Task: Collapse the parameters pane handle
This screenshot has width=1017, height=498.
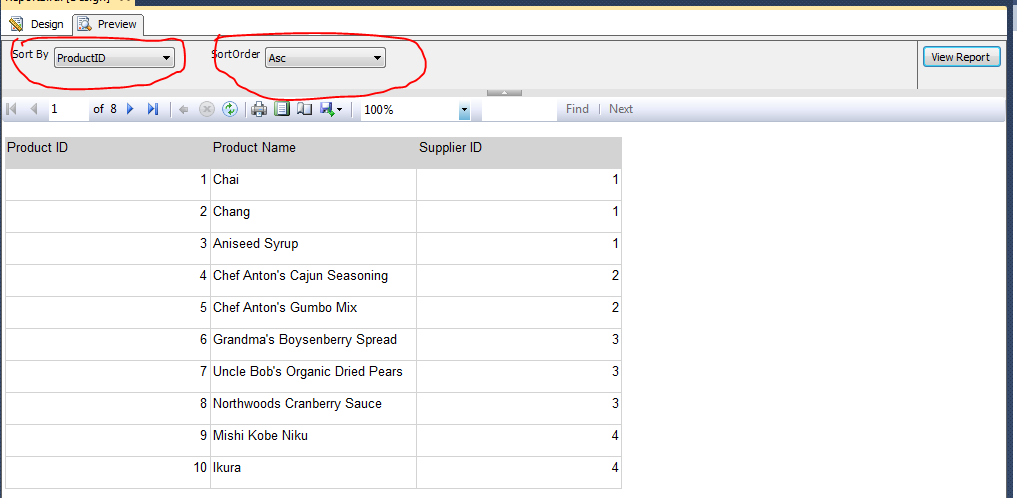Action: pyautogui.click(x=504, y=93)
